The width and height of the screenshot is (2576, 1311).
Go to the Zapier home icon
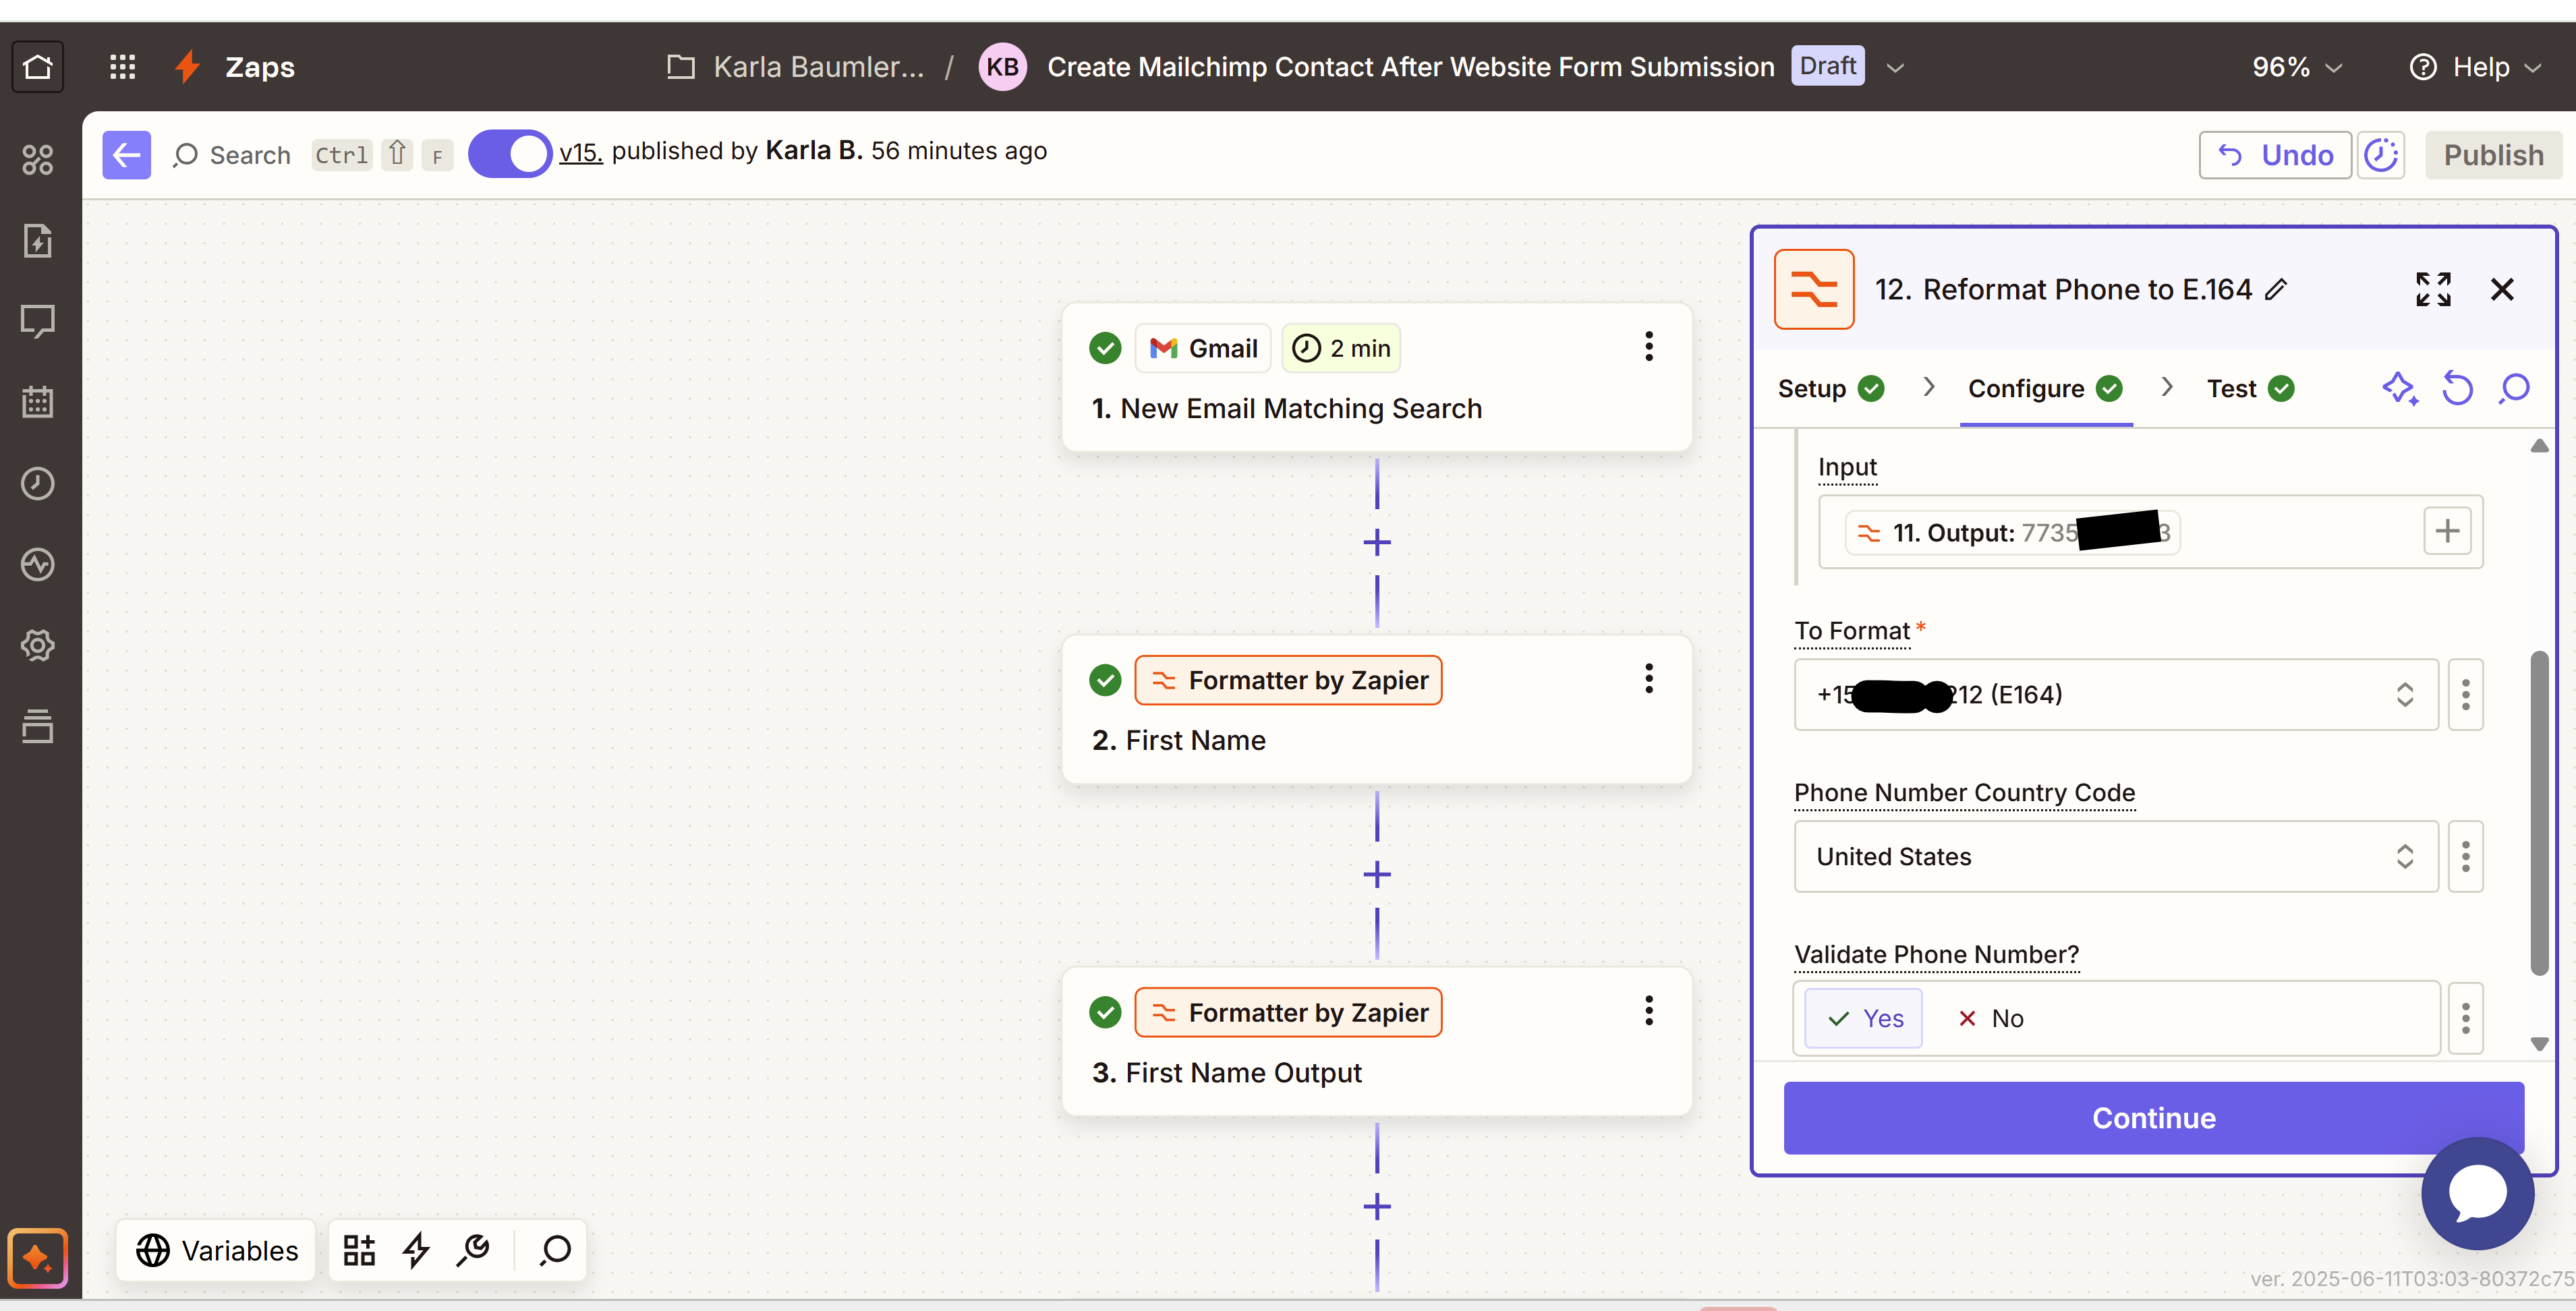point(38,67)
